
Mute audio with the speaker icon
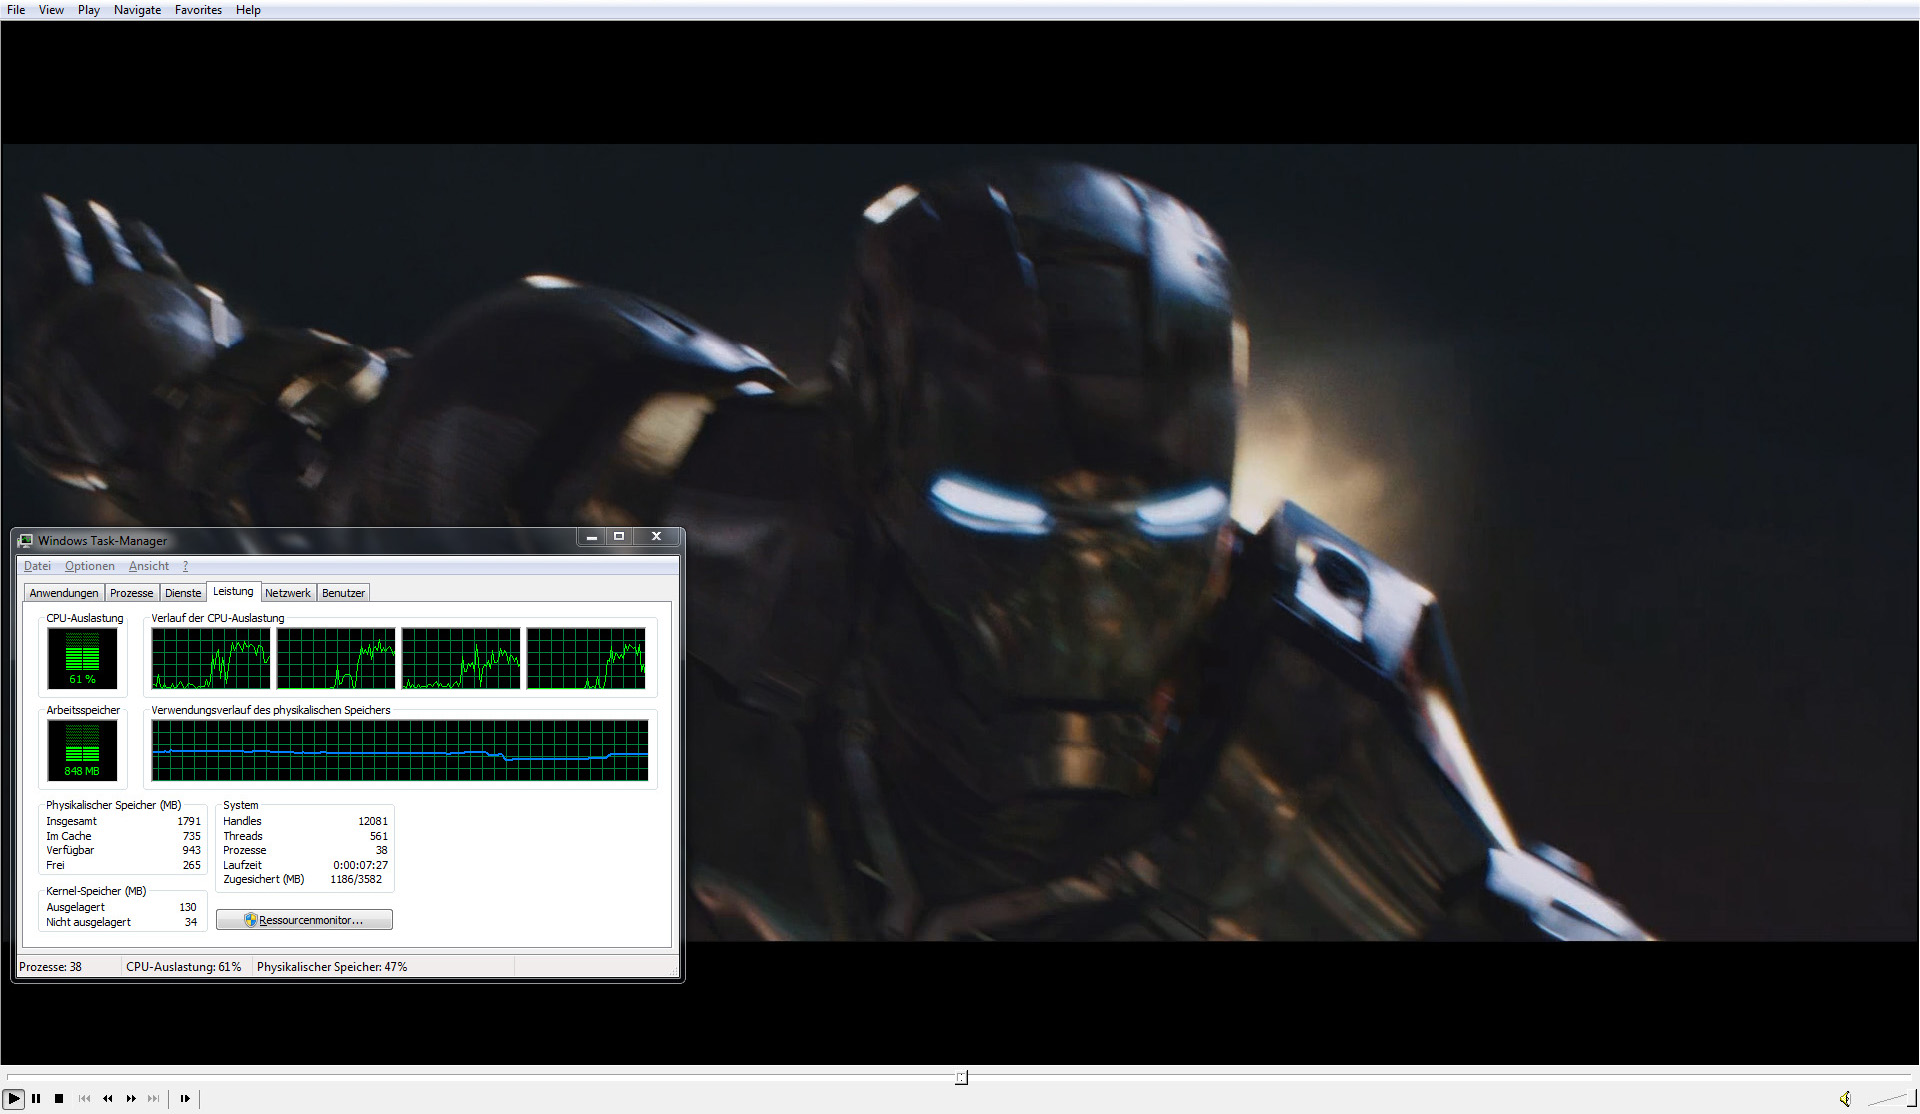[x=1845, y=1098]
